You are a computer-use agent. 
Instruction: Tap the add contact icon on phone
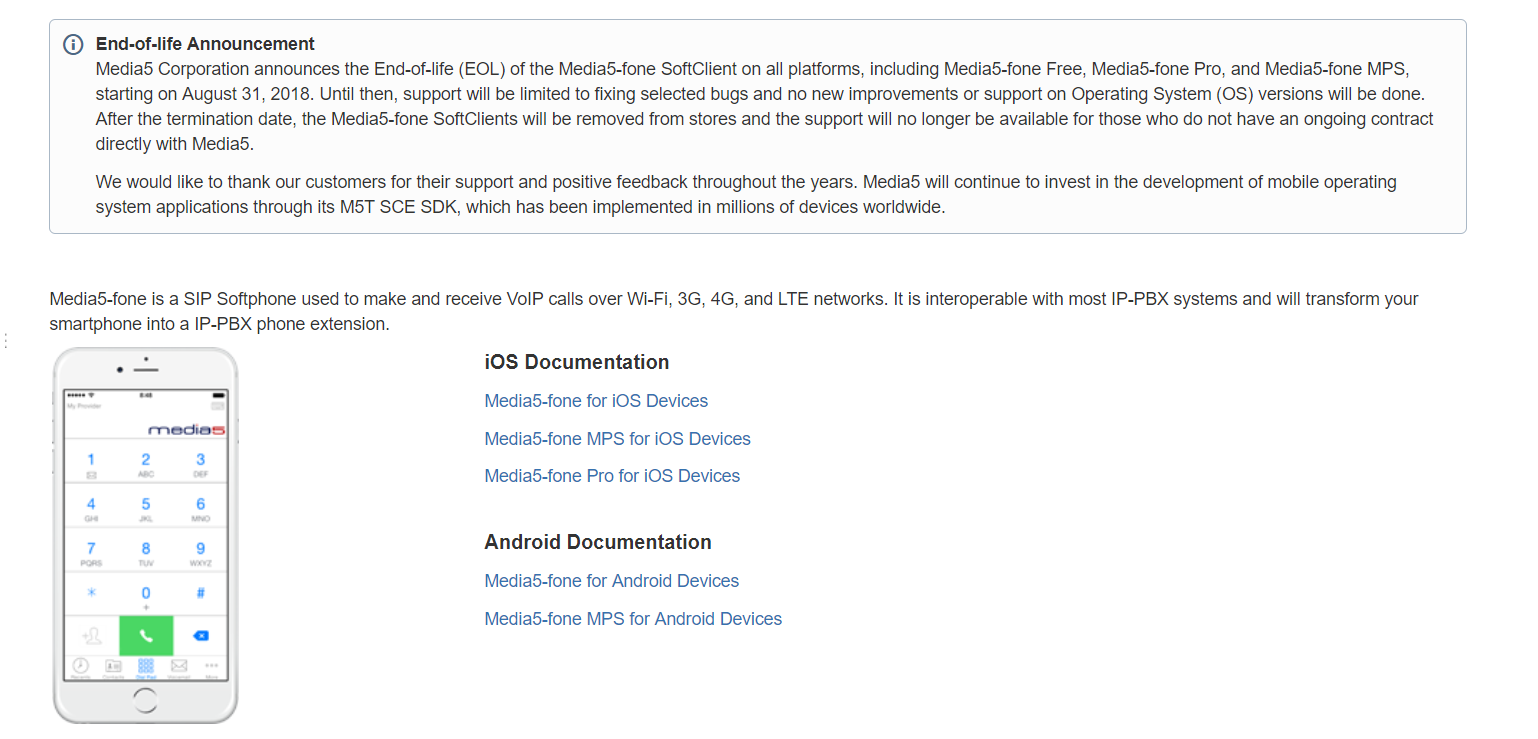[92, 636]
